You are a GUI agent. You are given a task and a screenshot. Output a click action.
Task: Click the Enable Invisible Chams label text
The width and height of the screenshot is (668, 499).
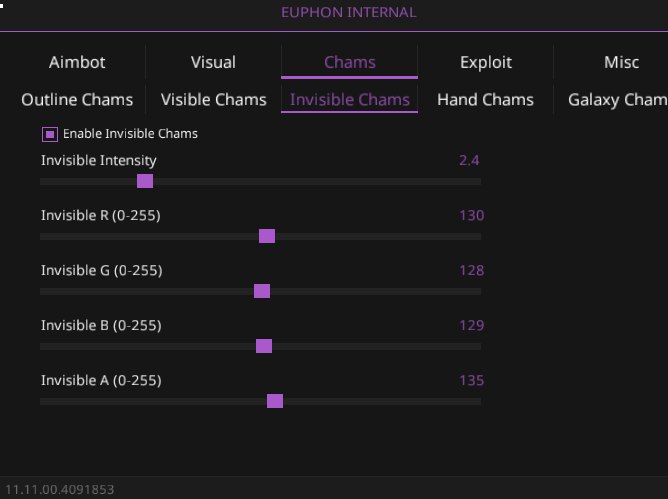130,133
